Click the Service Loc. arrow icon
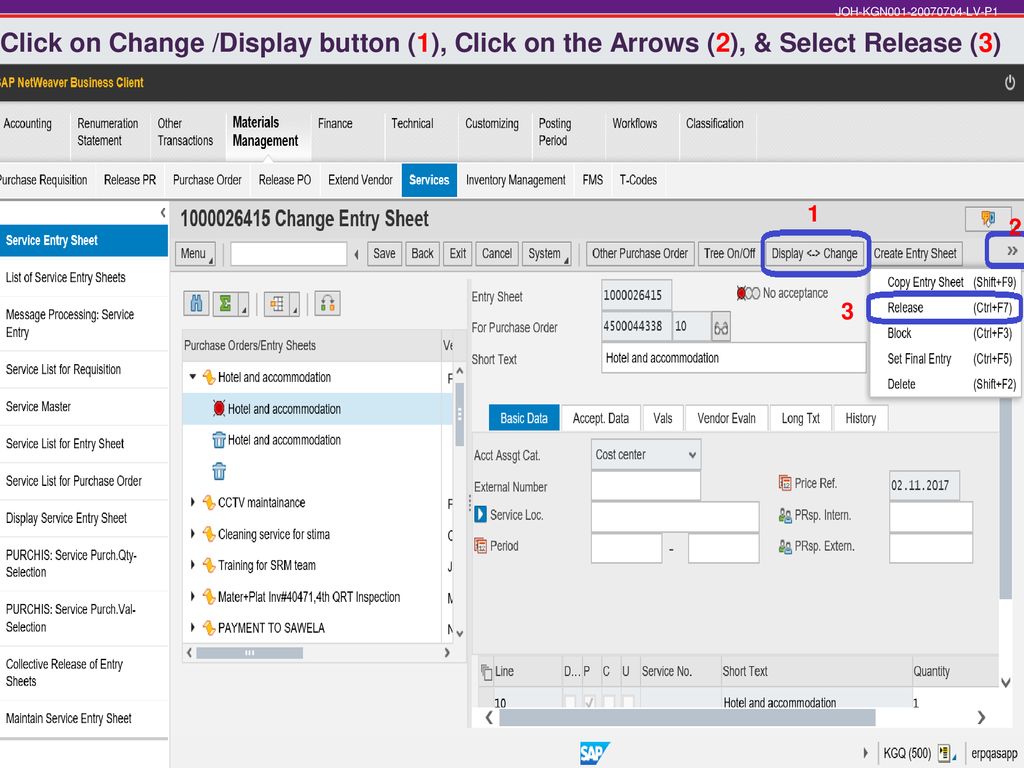 coord(481,515)
